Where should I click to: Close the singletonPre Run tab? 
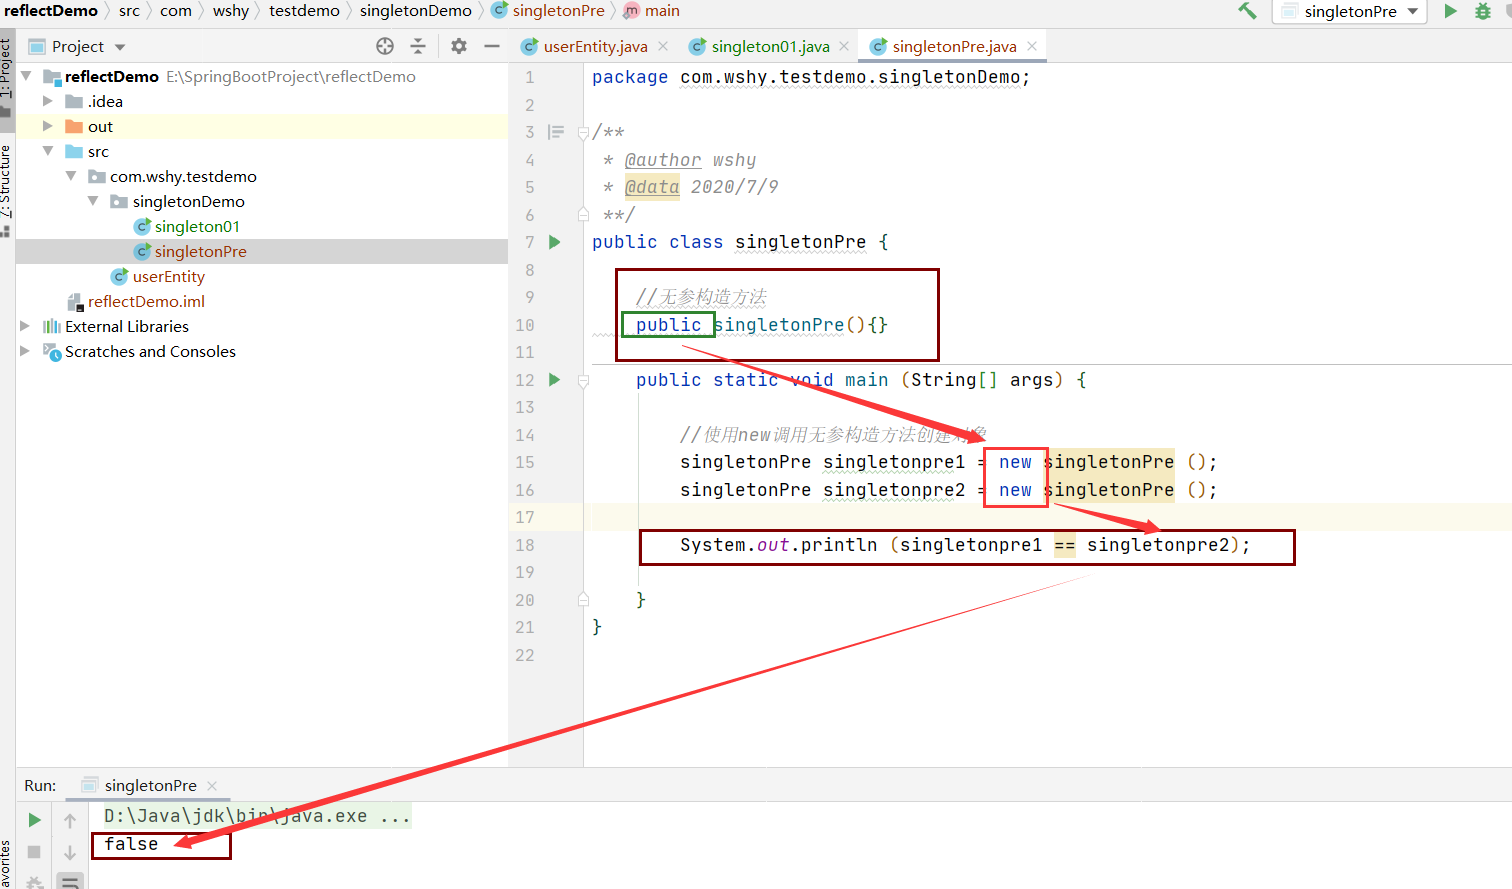click(x=212, y=786)
